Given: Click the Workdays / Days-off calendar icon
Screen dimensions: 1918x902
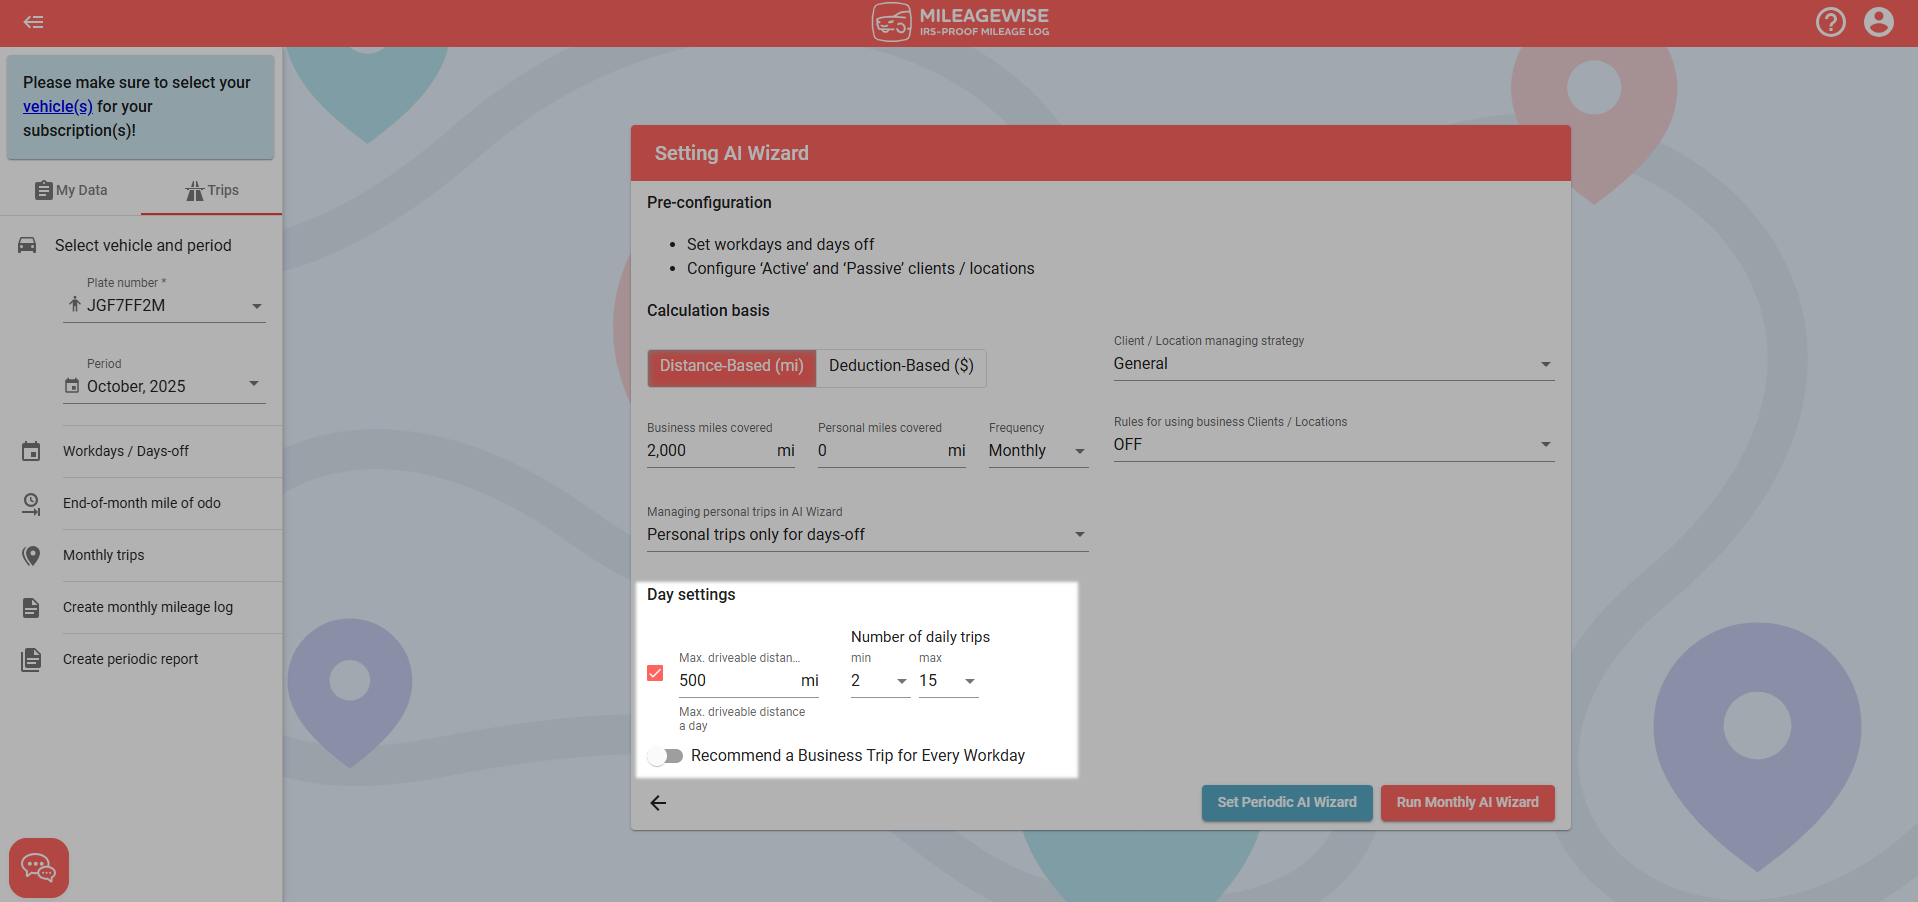Looking at the screenshot, I should [31, 452].
